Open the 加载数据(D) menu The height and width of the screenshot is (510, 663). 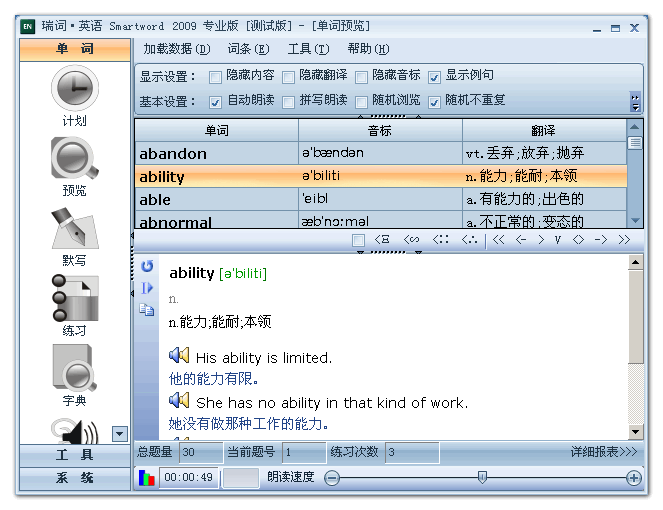tap(176, 49)
